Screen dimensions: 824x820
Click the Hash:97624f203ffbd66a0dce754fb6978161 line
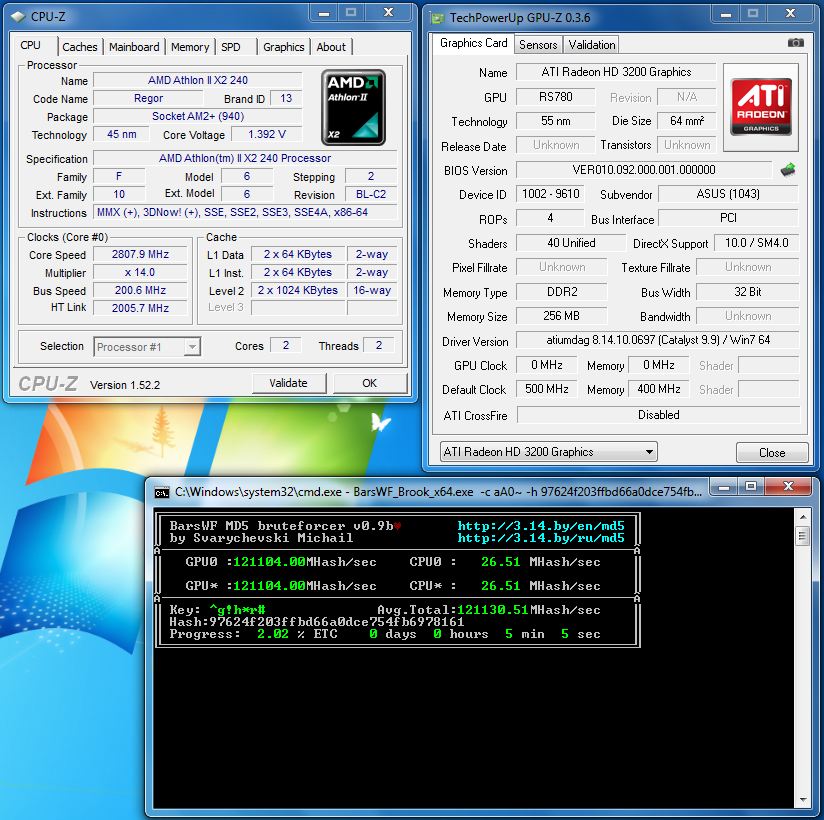pyautogui.click(x=316, y=622)
